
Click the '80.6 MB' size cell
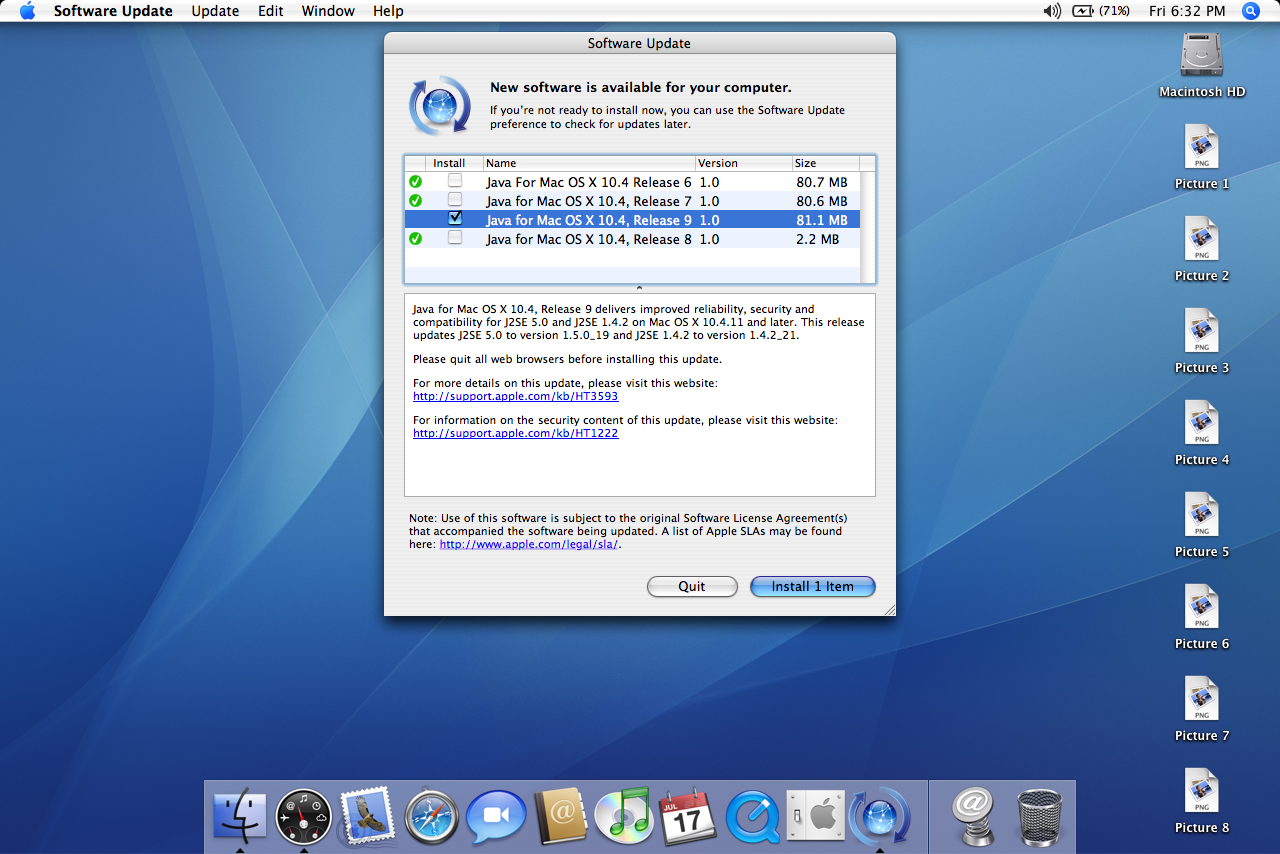pos(822,201)
